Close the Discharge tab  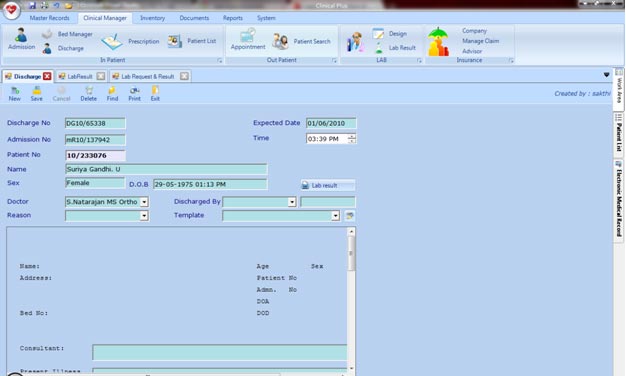point(47,76)
